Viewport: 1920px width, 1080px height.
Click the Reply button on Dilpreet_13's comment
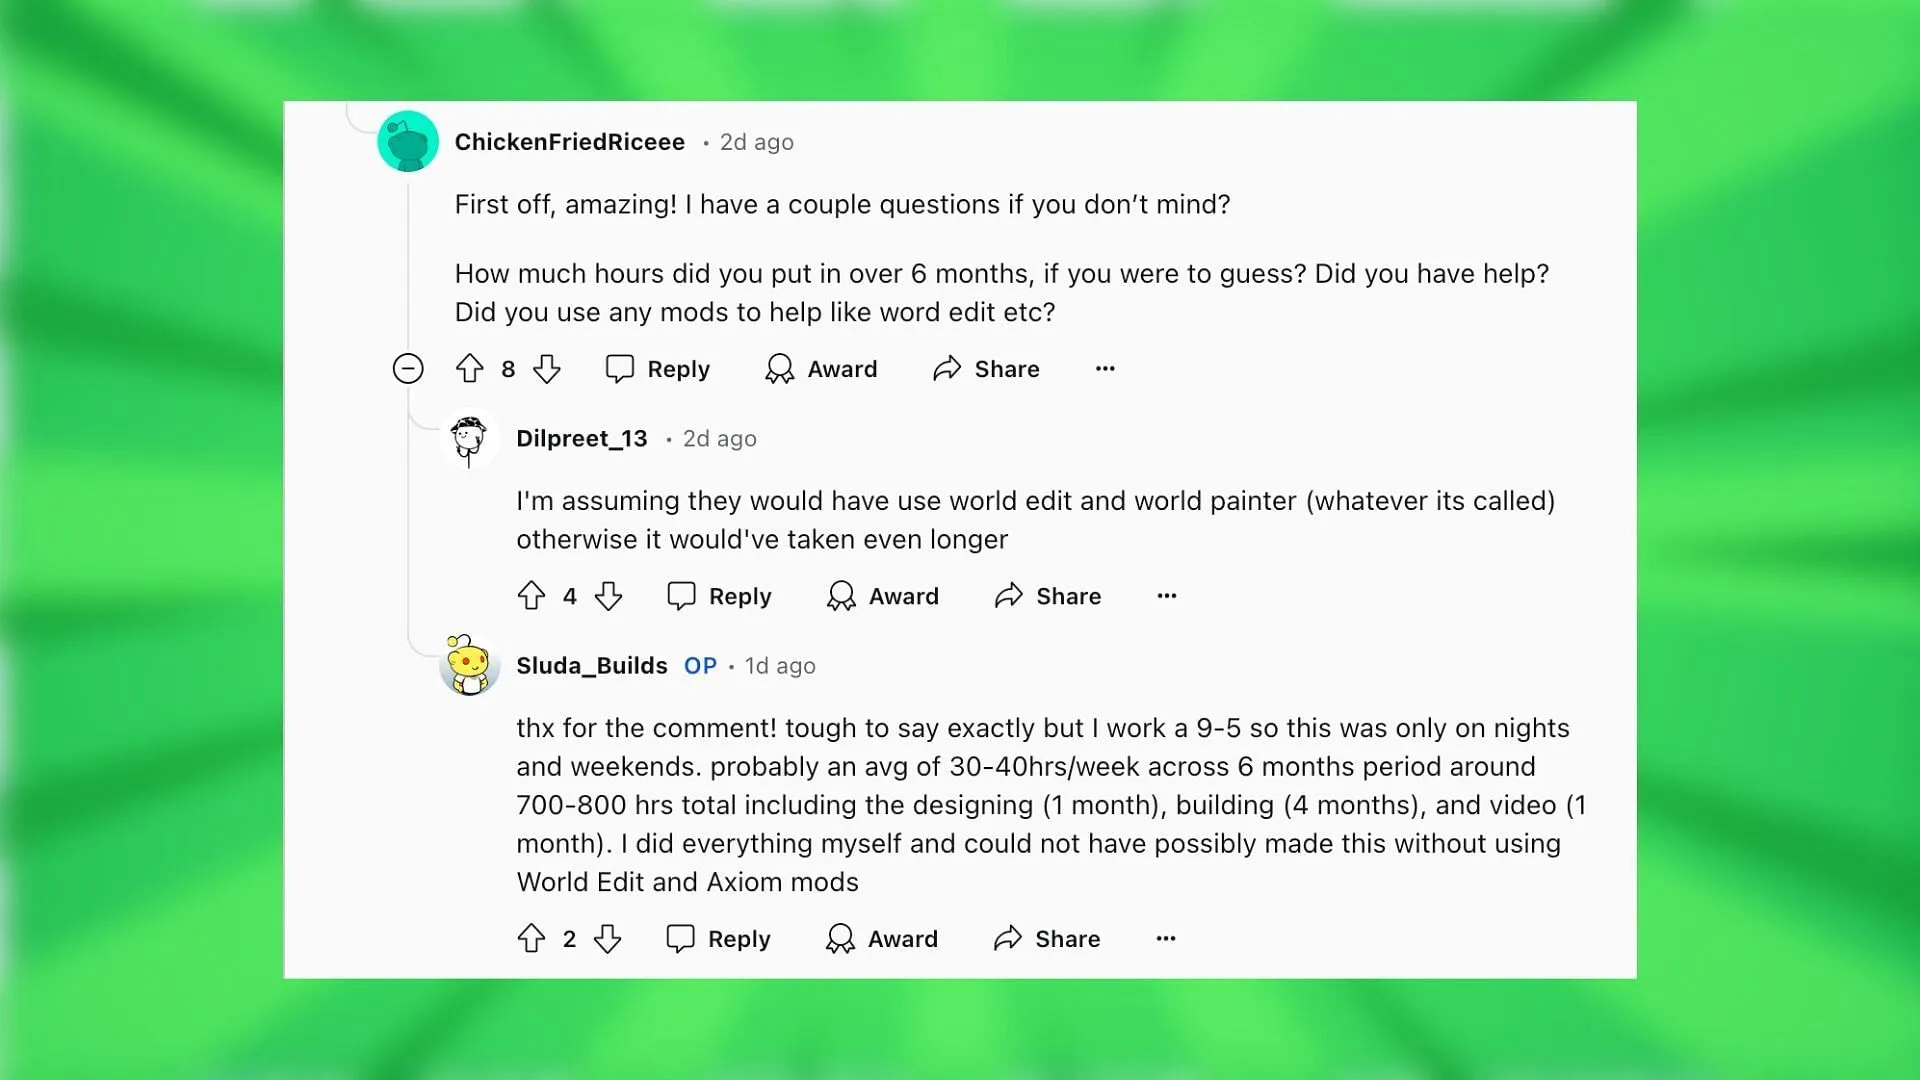click(x=719, y=596)
